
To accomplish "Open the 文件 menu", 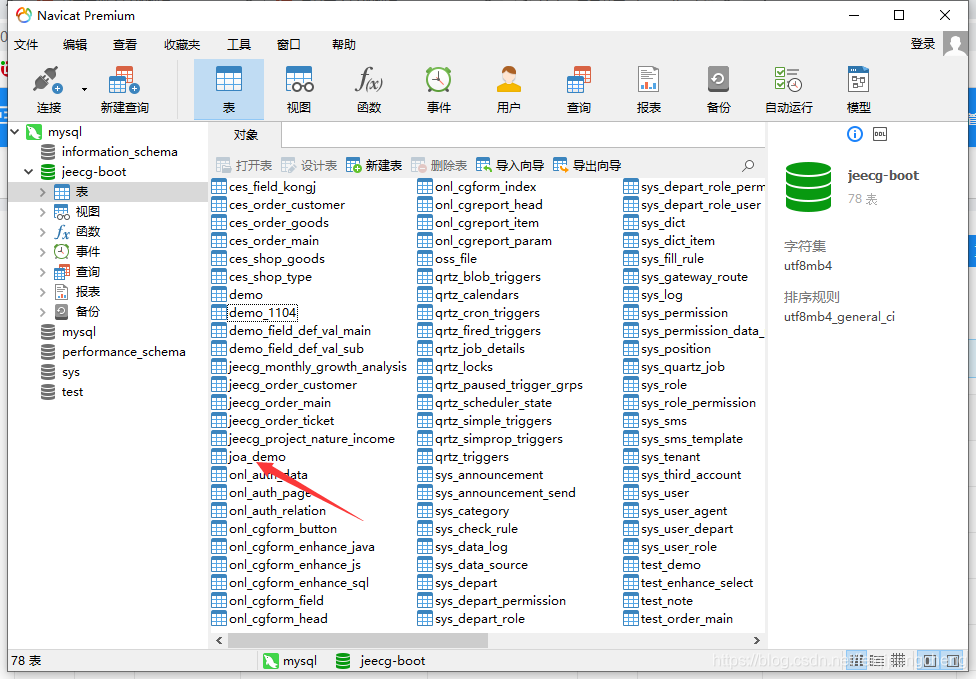I will pyautogui.click(x=26, y=44).
